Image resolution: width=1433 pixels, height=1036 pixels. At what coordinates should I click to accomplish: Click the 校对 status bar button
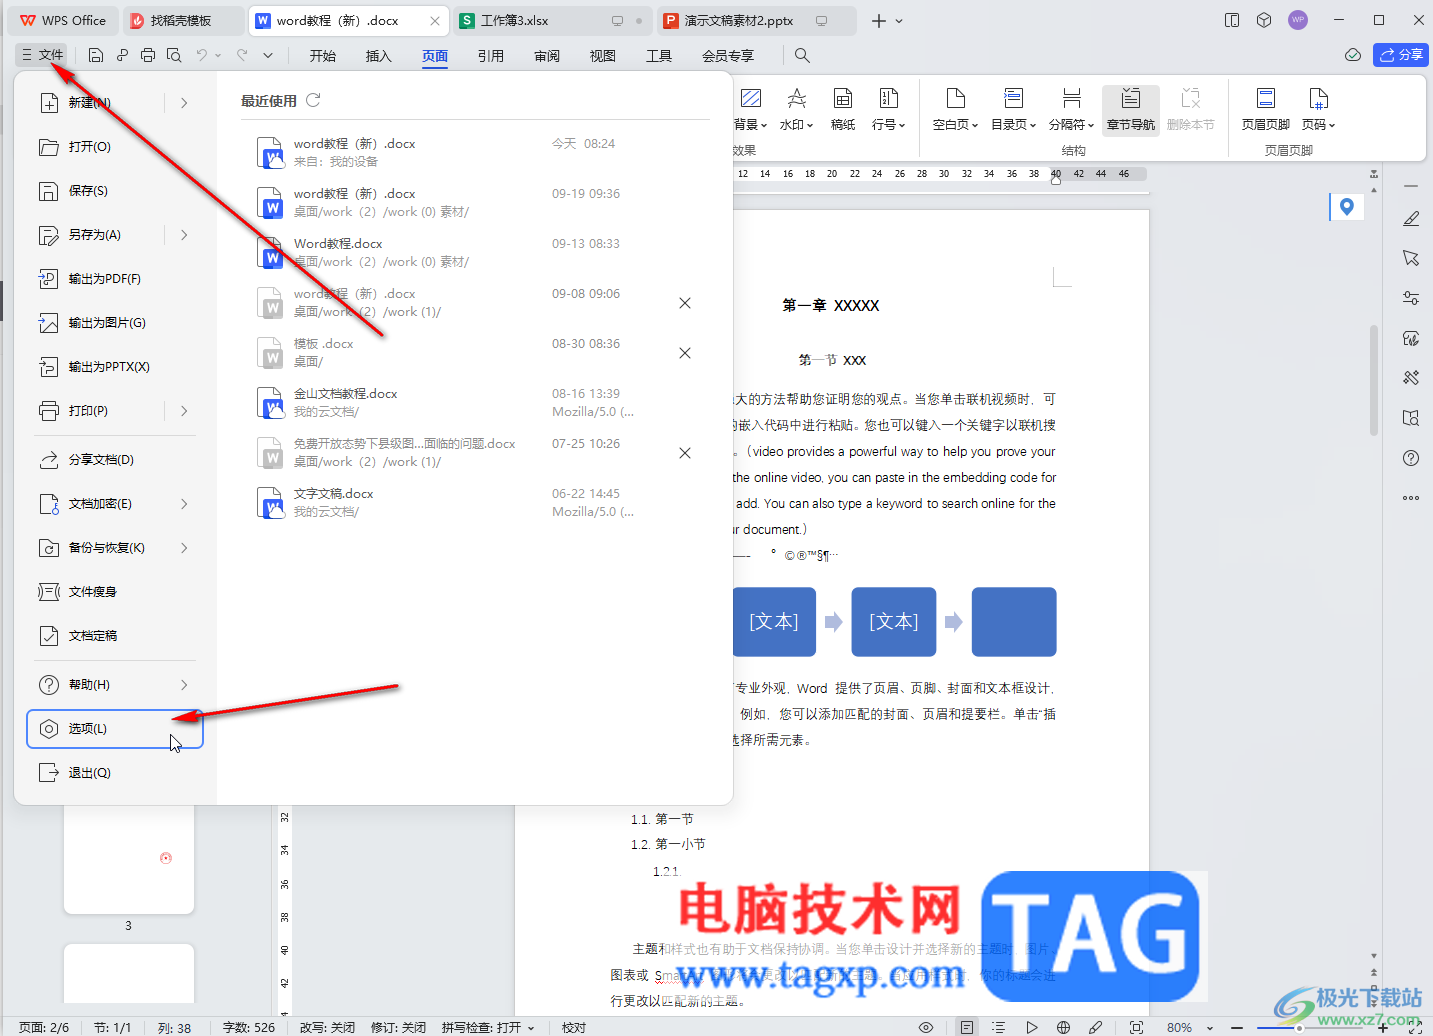pyautogui.click(x=574, y=1027)
